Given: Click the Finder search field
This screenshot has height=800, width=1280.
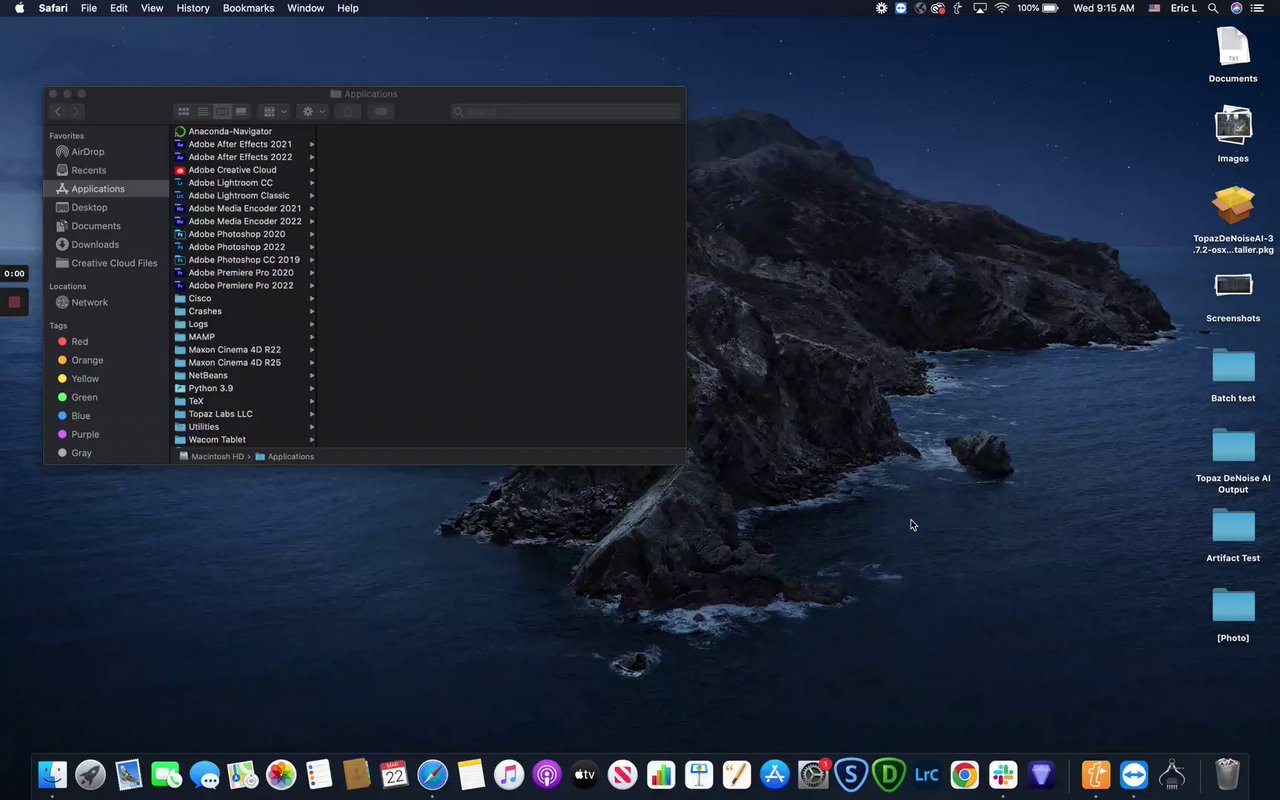Looking at the screenshot, I should tap(565, 112).
